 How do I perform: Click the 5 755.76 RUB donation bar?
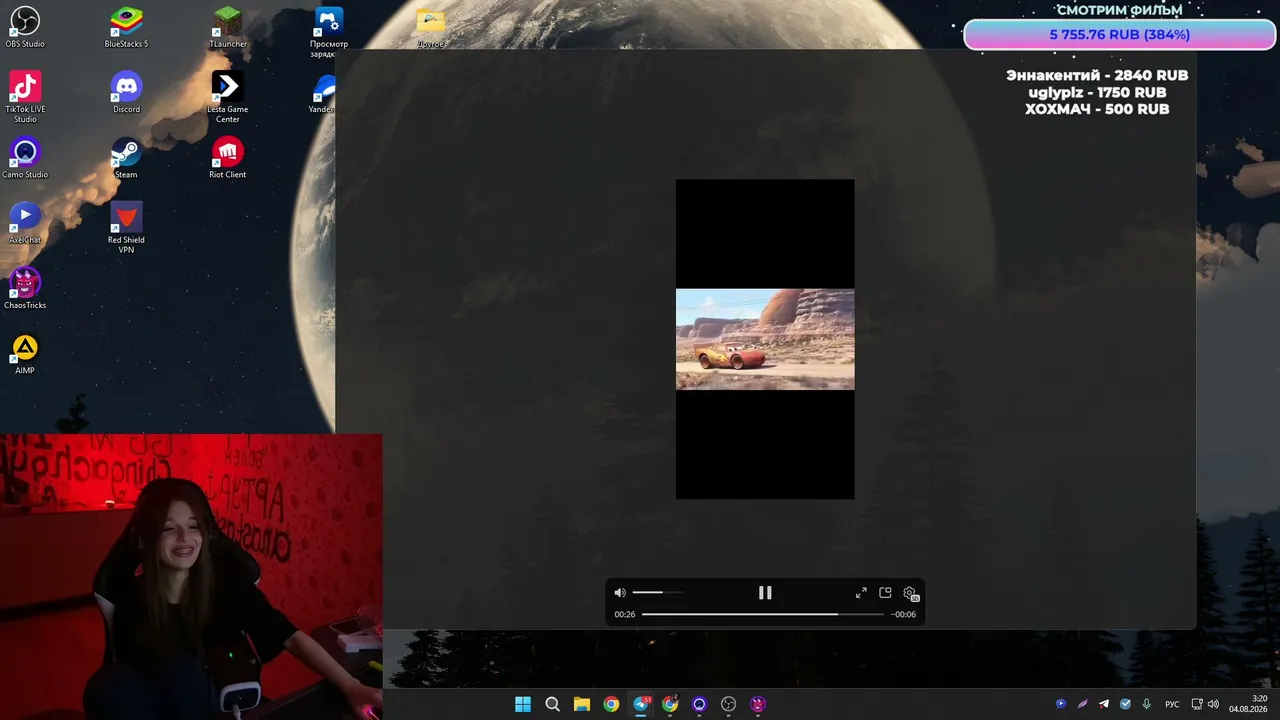pyautogui.click(x=1119, y=35)
